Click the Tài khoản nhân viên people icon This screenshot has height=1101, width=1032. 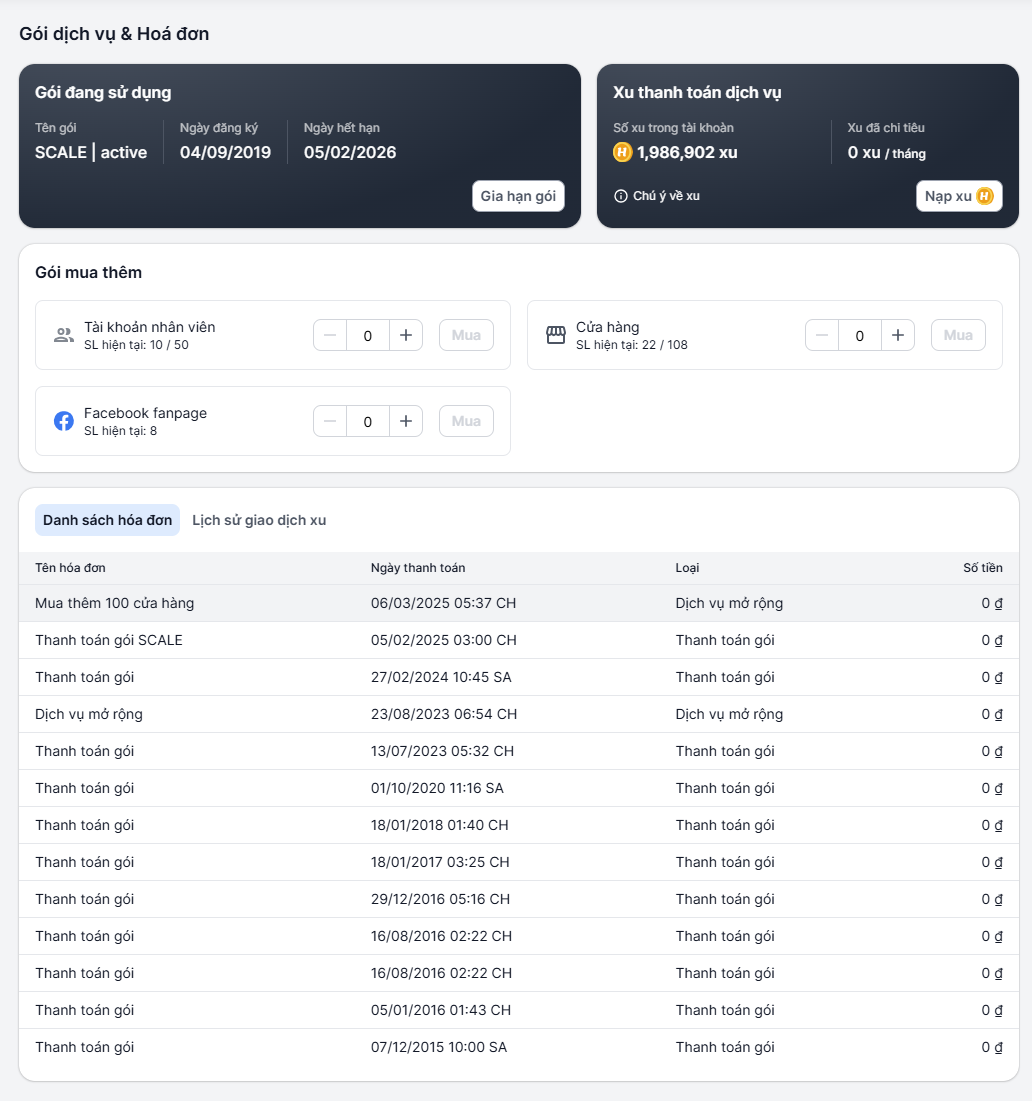(x=64, y=335)
